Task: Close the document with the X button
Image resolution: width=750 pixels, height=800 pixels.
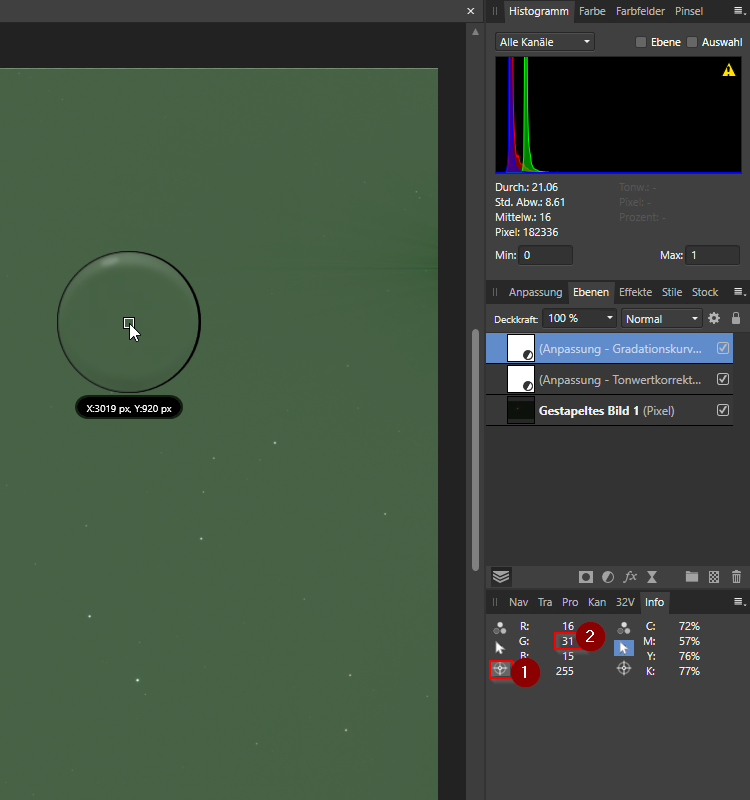Action: (470, 11)
